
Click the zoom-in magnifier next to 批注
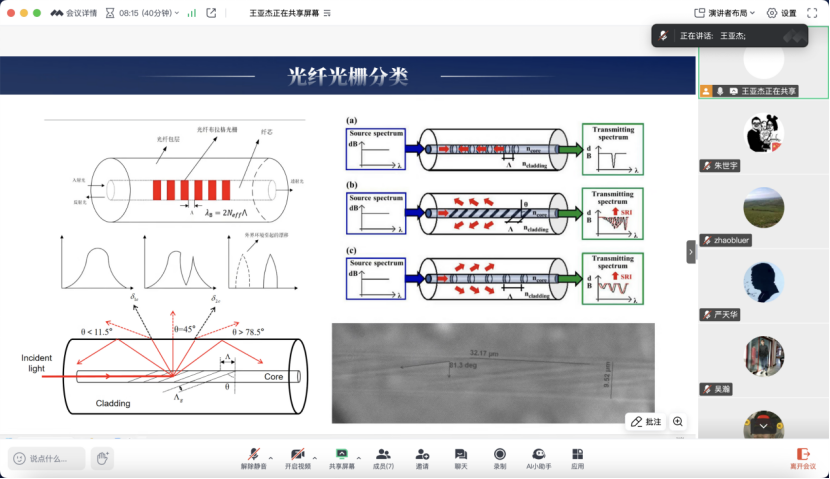[678, 422]
